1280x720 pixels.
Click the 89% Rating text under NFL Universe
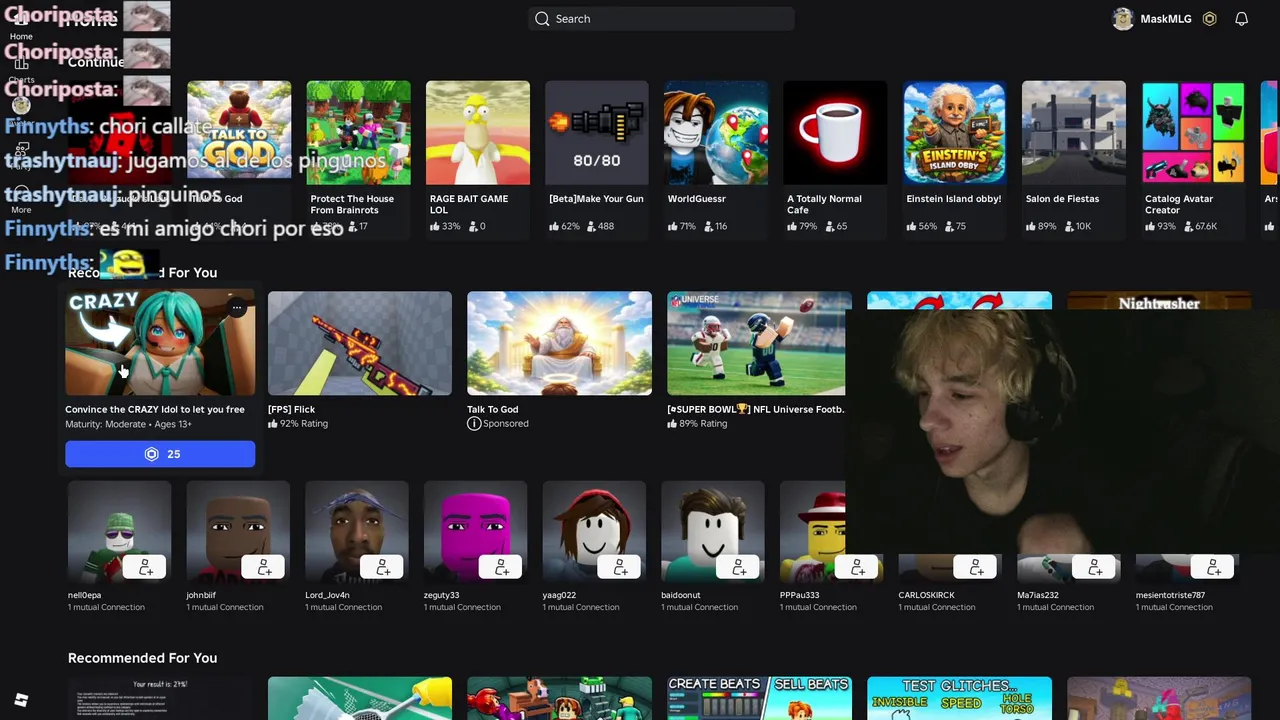[x=703, y=424]
